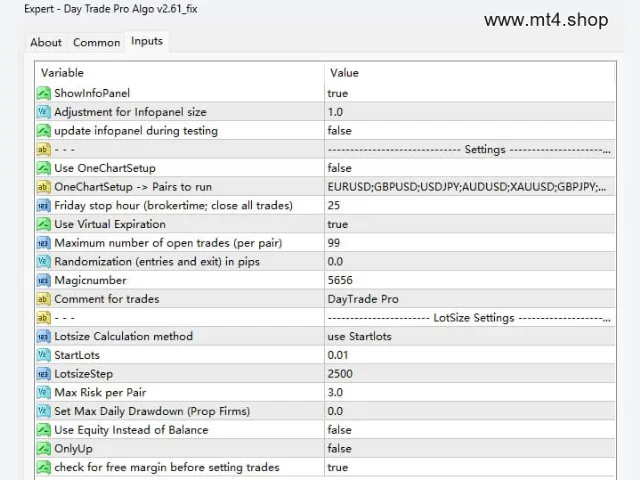Click the Lotsize Calculation method icon
Screen dimensions: 640x480
(x=43, y=336)
